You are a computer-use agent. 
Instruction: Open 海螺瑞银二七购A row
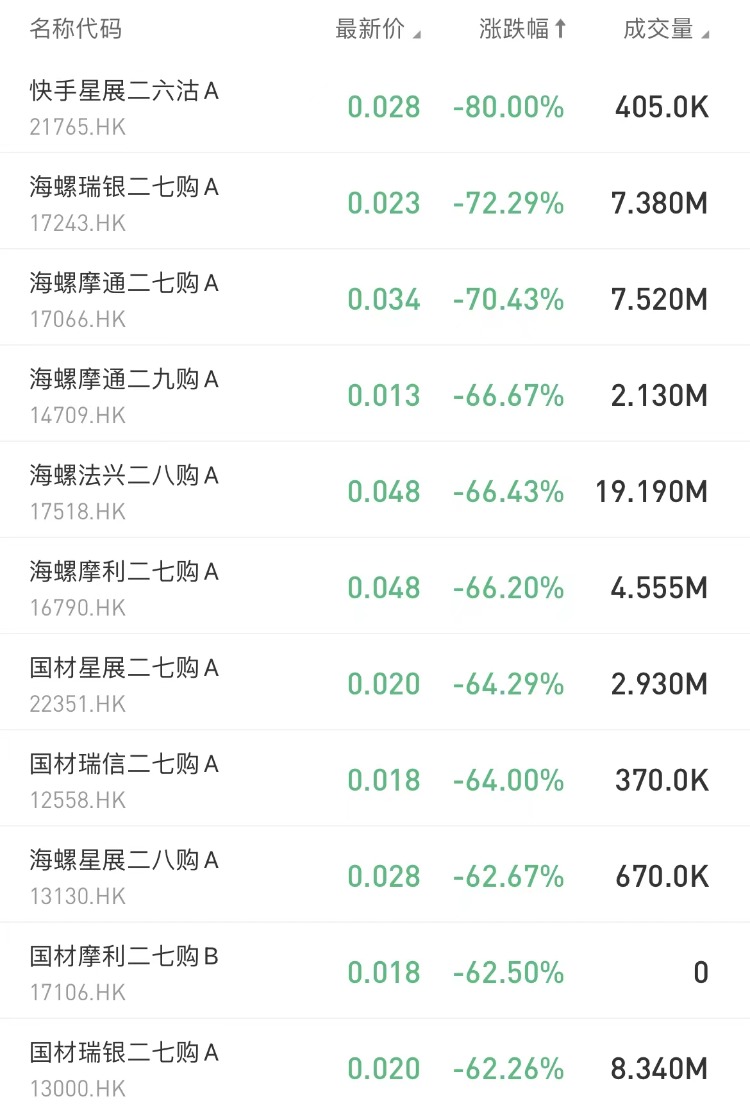tap(124, 188)
